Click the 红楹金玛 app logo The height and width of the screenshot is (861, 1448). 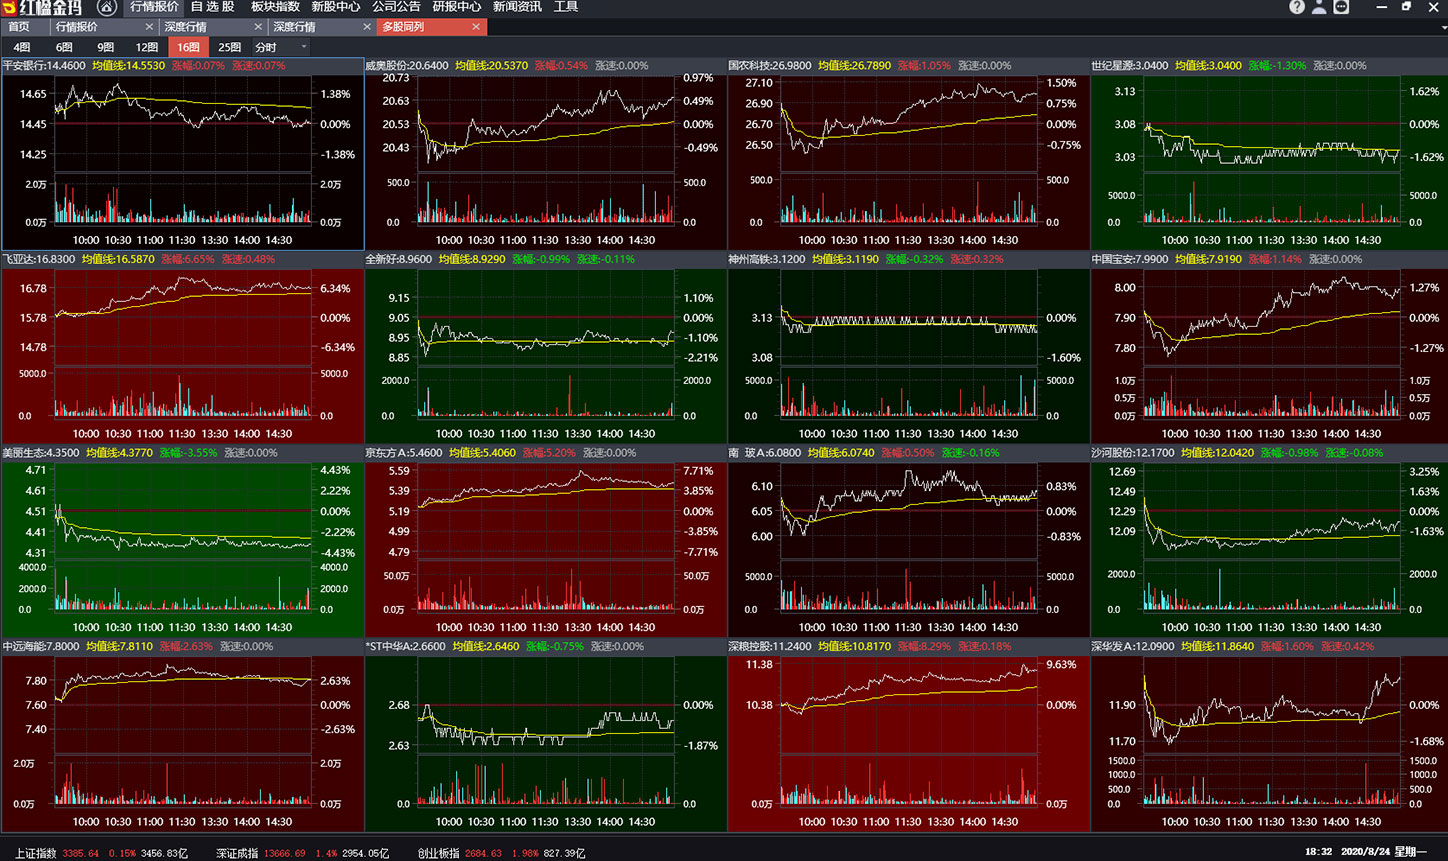[42, 8]
